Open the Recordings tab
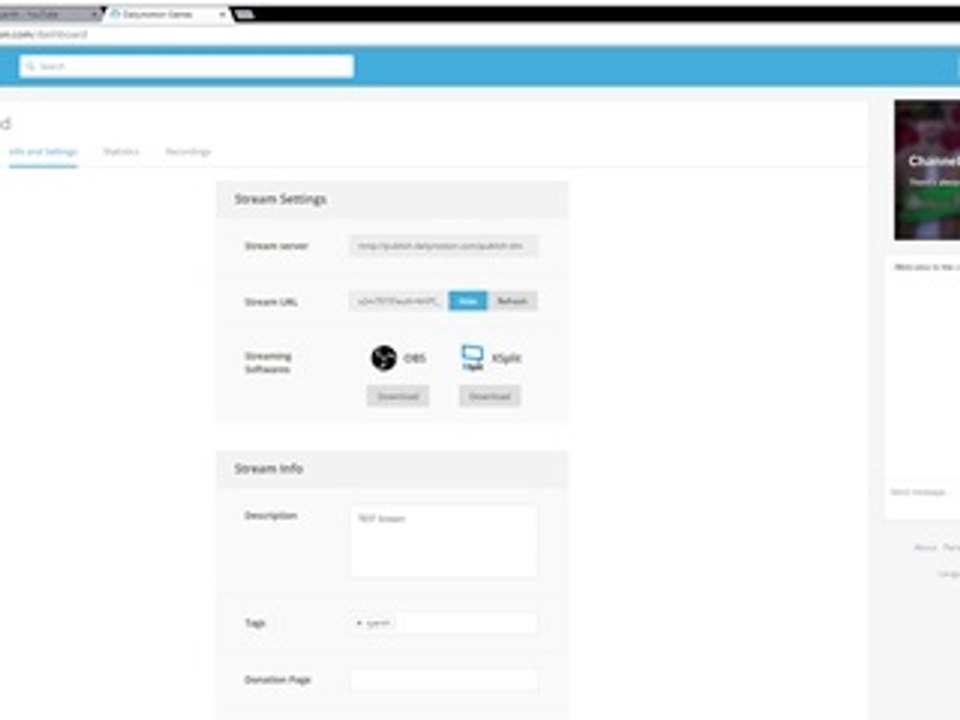 click(188, 152)
